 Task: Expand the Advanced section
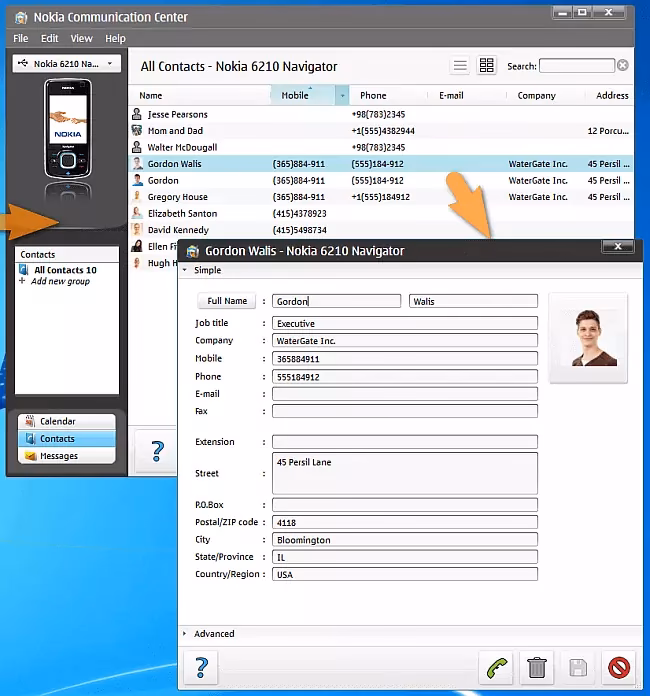(x=185, y=633)
